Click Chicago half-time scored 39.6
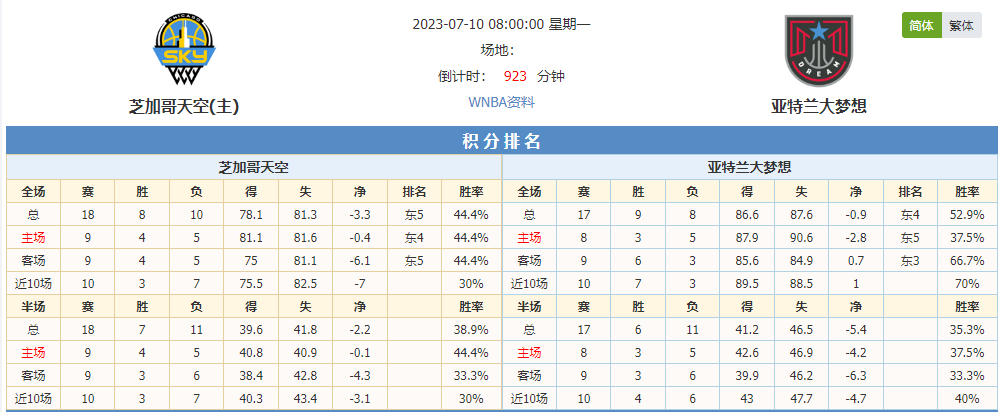This screenshot has width=1000, height=412. click(x=251, y=330)
